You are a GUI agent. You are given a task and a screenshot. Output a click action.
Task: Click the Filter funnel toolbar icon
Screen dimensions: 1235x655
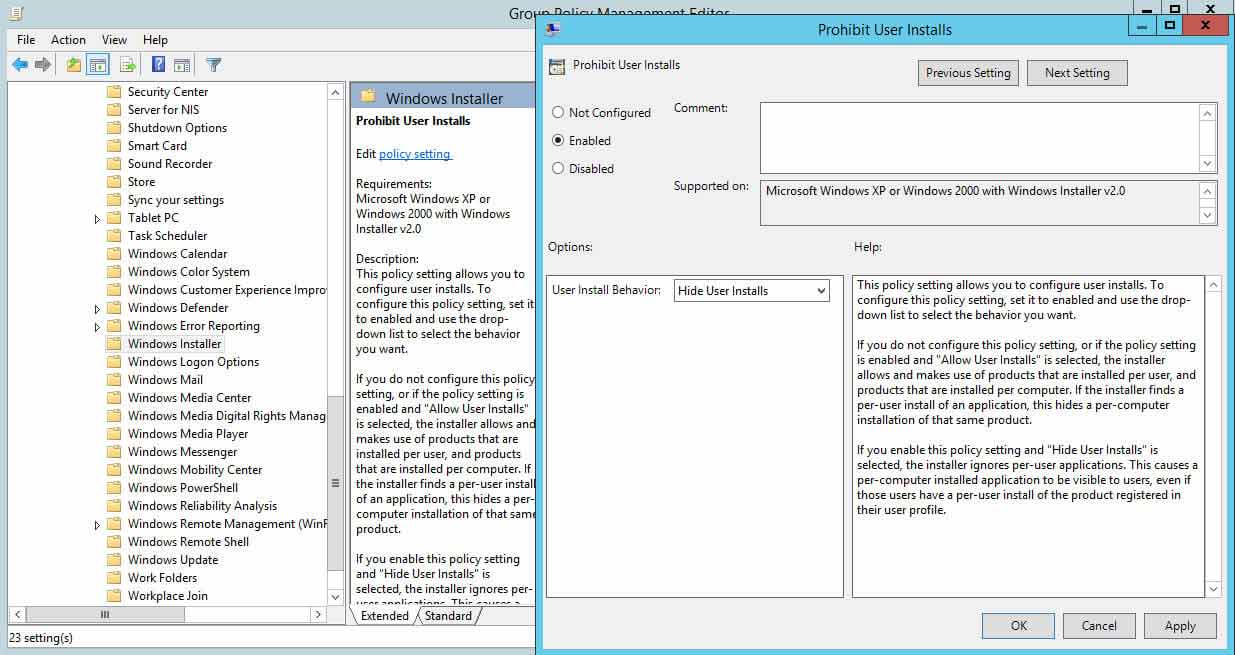coord(213,65)
